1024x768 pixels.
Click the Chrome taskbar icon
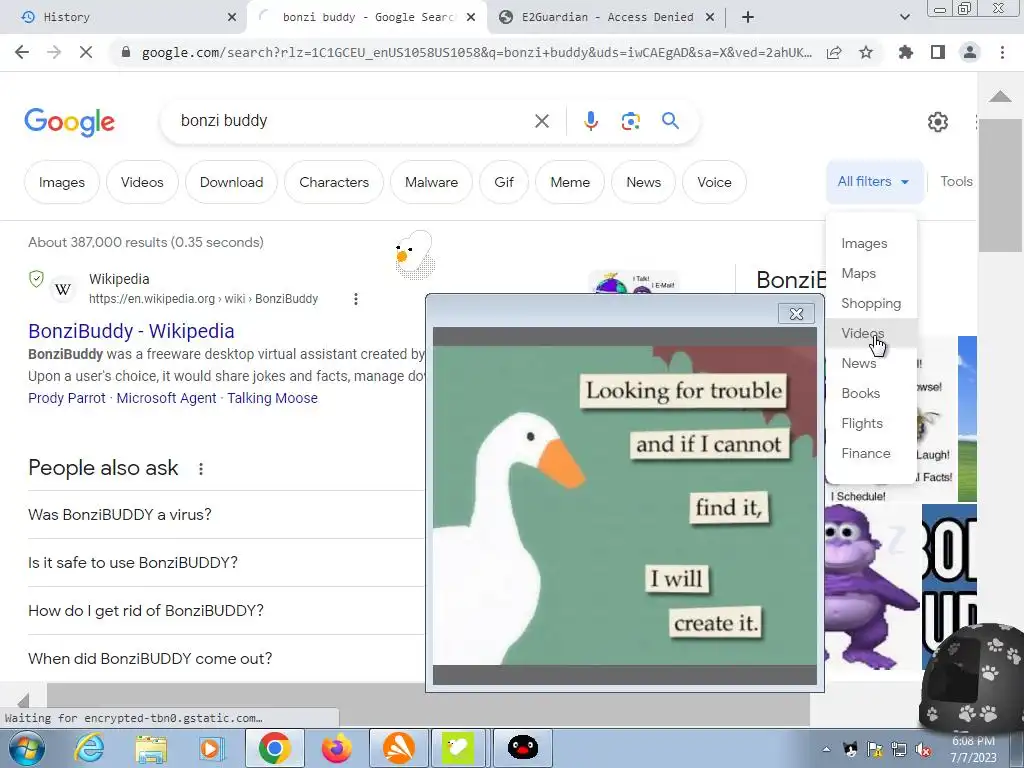coord(274,748)
